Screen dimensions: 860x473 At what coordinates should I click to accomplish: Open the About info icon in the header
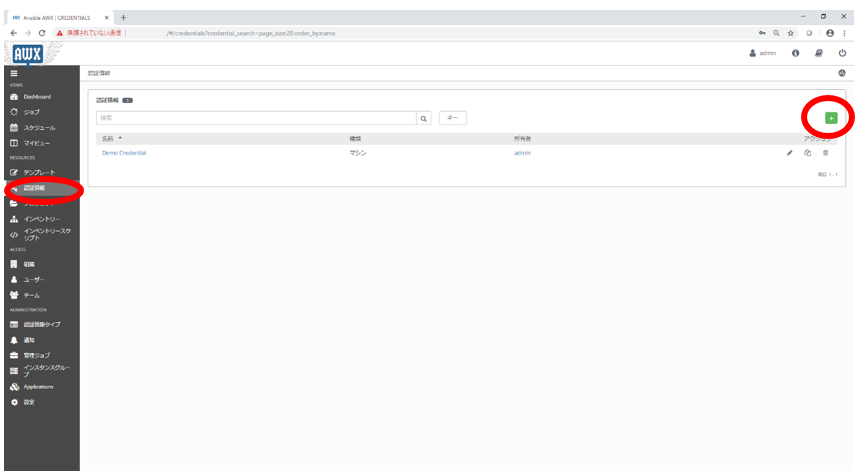(796, 53)
